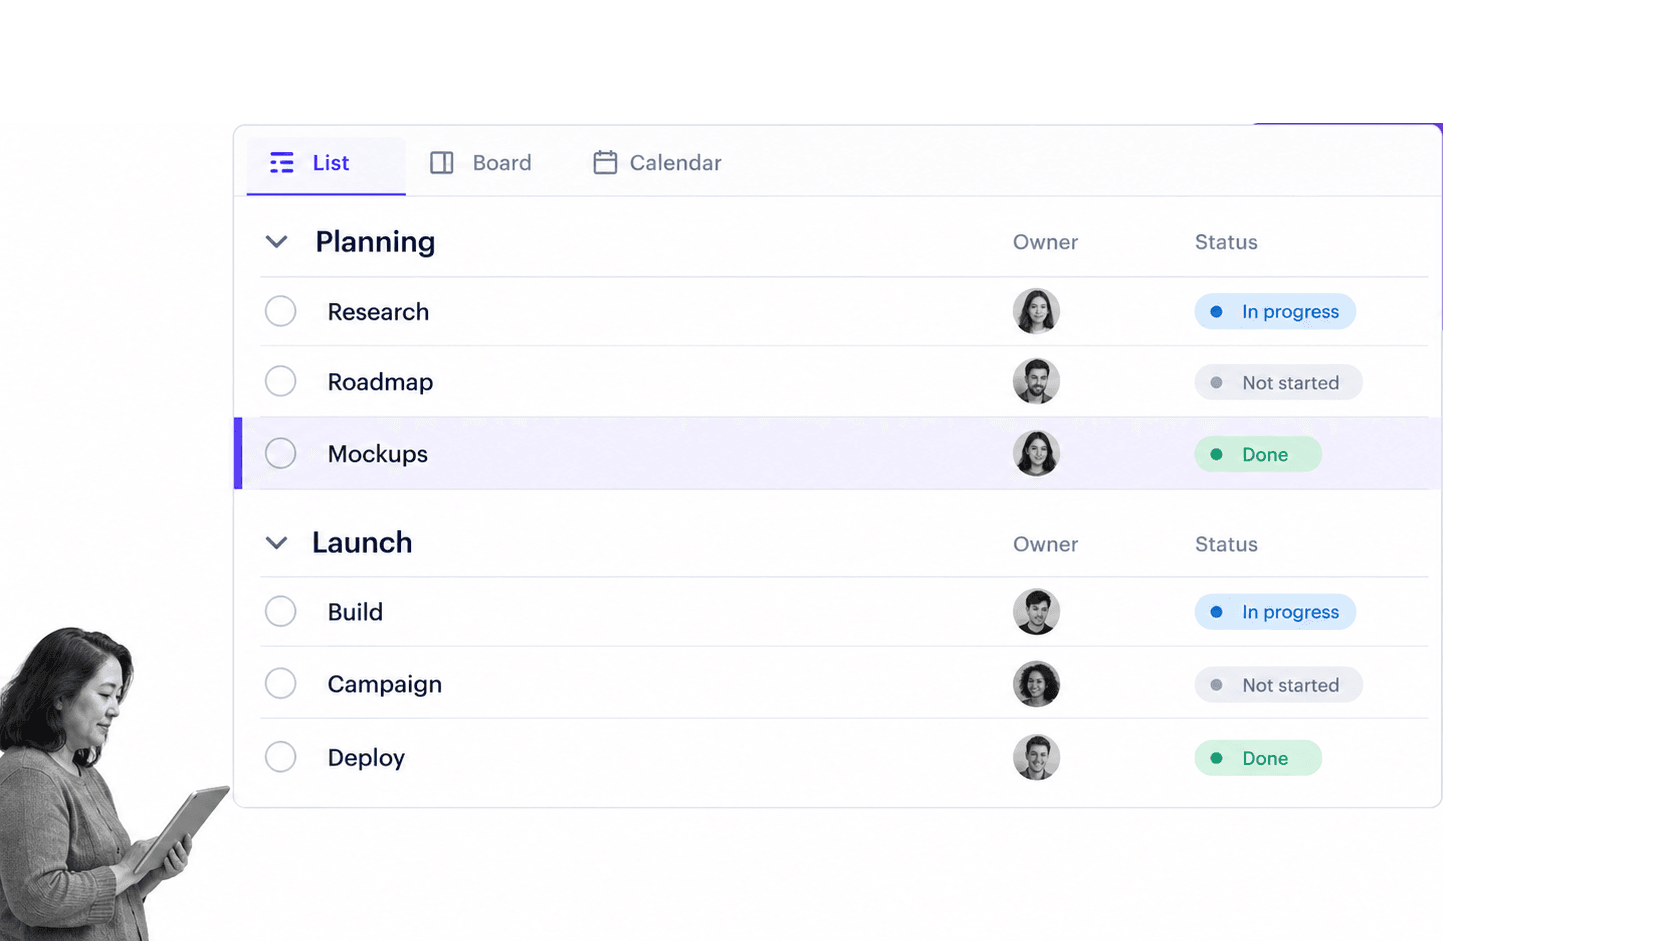1672x941 pixels.
Task: Switch to the List tab label
Action: pyautogui.click(x=331, y=163)
